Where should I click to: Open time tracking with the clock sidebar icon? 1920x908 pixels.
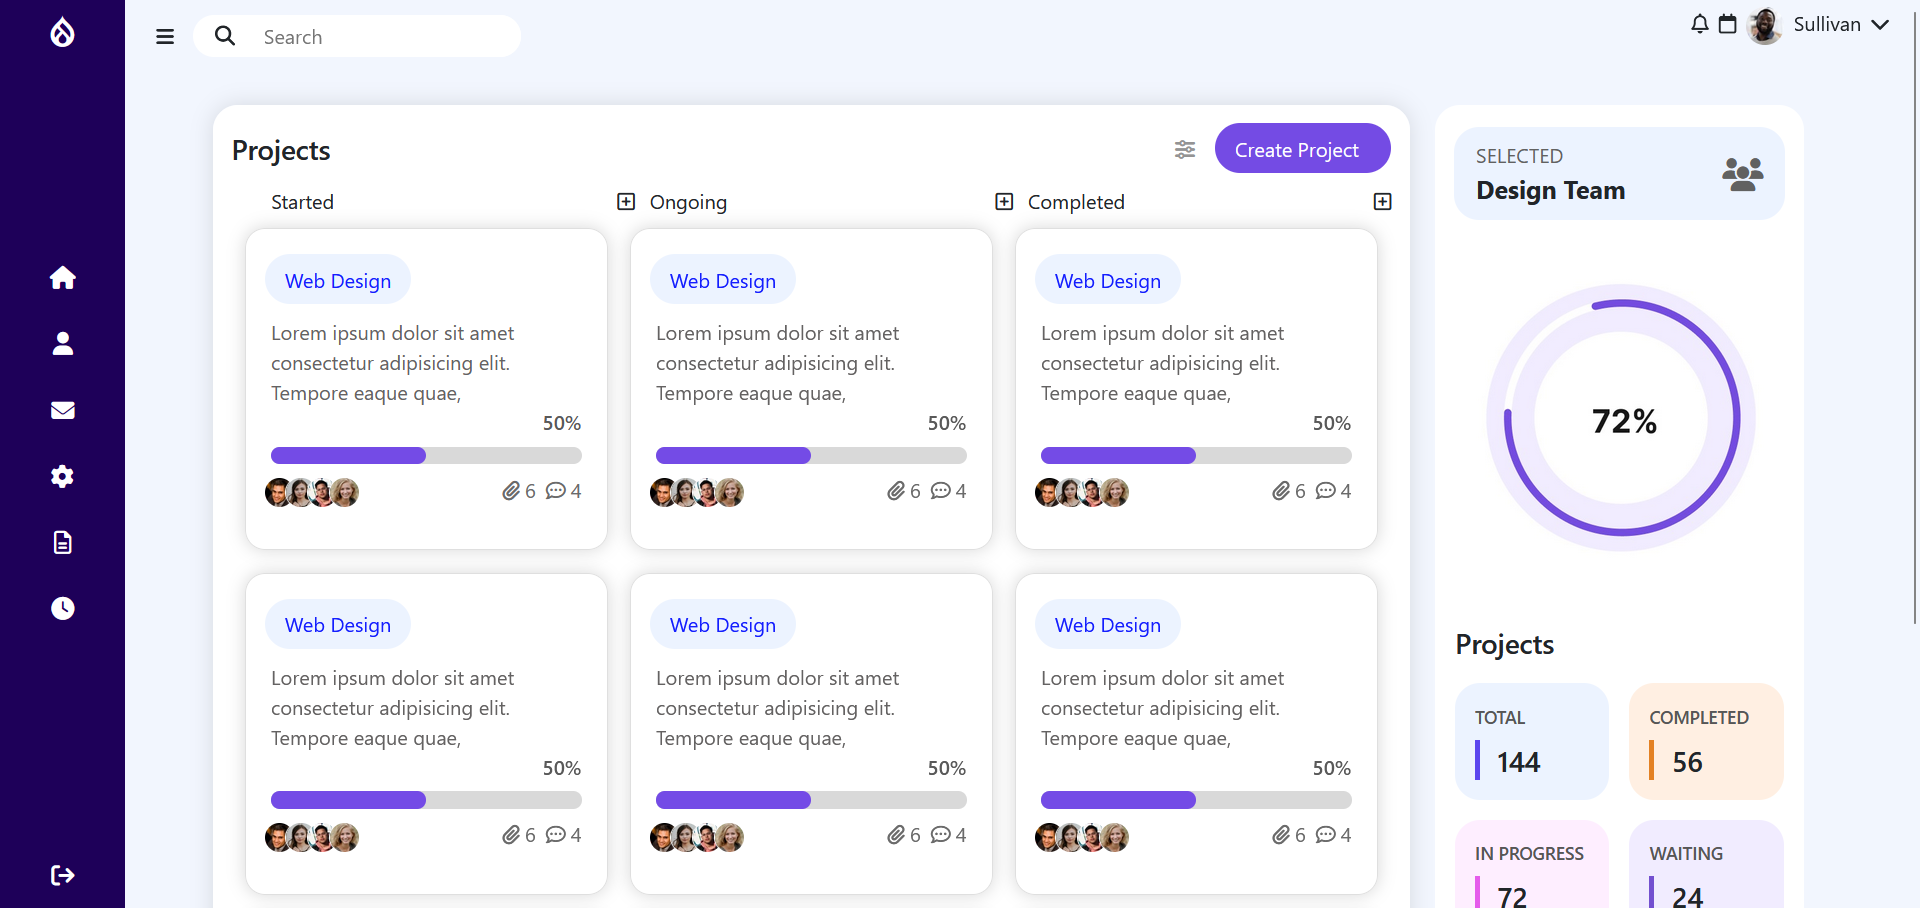point(62,608)
